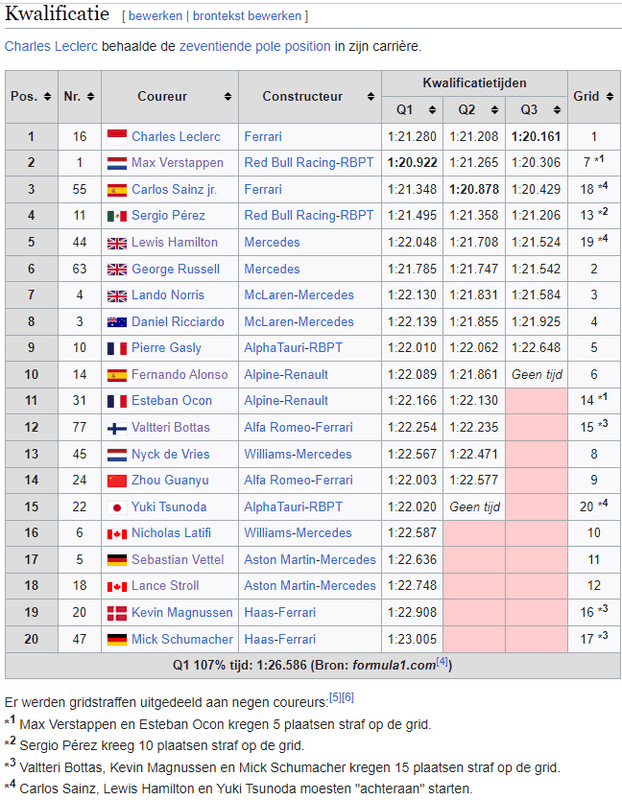Open Max Verstappen driver link
The height and width of the screenshot is (800, 622).
pos(177,163)
